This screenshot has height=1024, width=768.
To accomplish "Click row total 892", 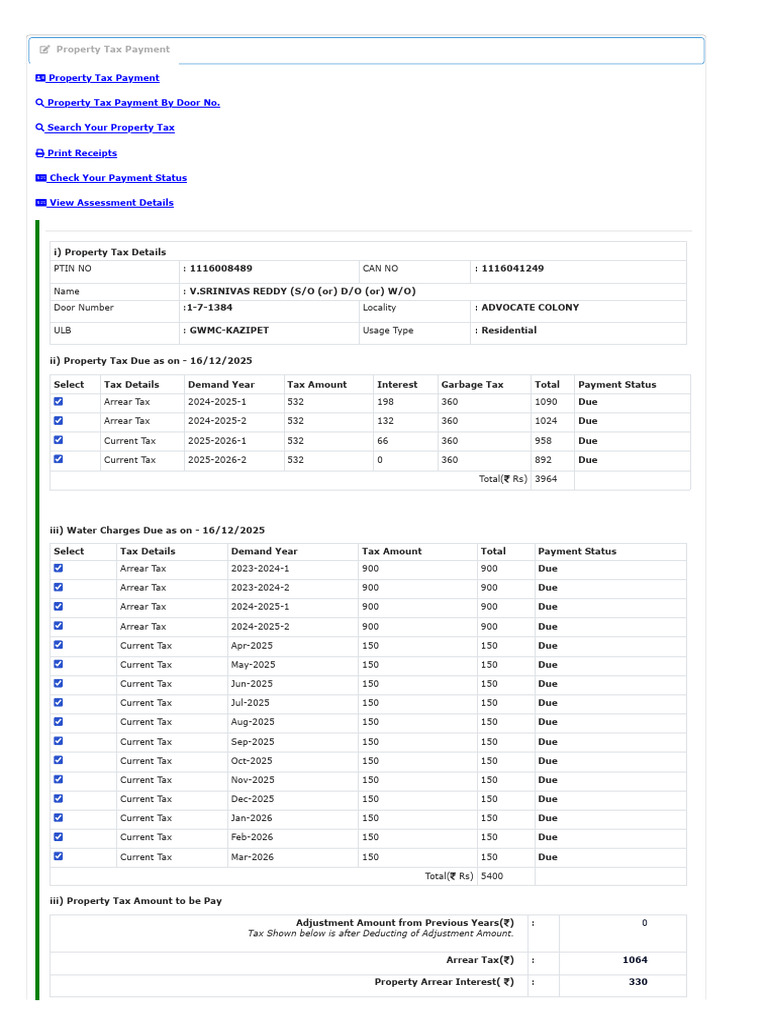I will click(x=543, y=460).
